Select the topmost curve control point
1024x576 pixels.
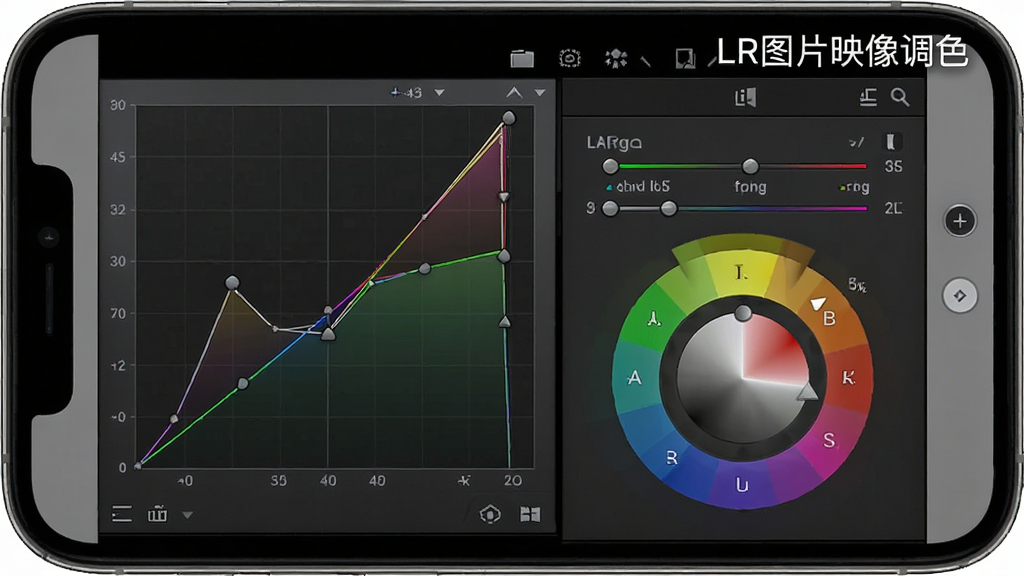(x=509, y=118)
